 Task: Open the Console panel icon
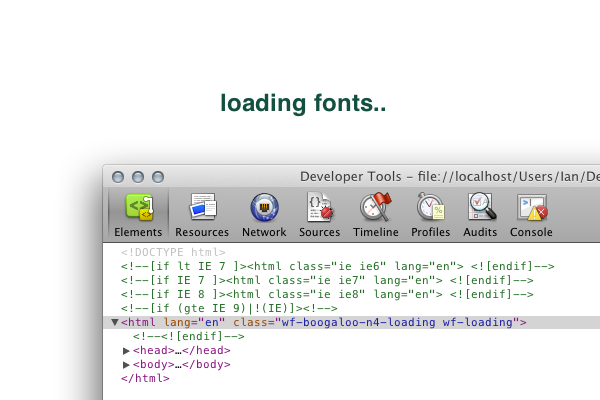(x=532, y=207)
